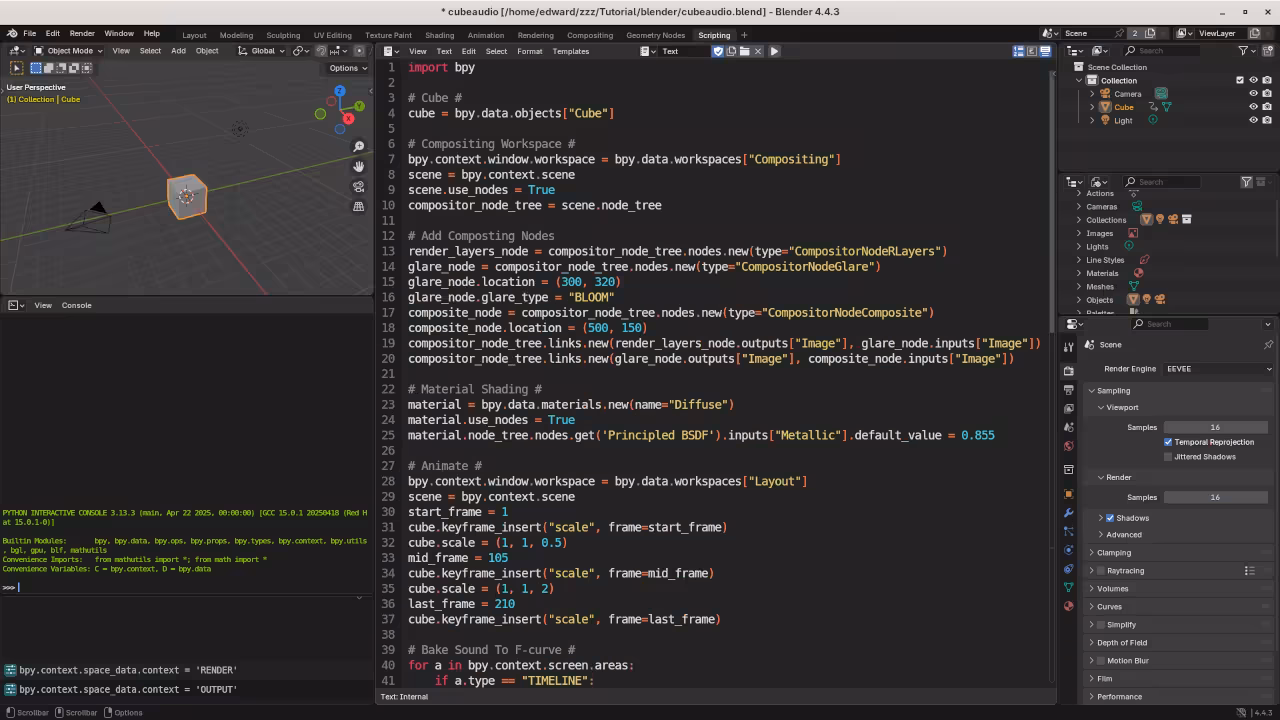Click the open text file folder icon
This screenshot has width=1280, height=720.
tap(744, 51)
